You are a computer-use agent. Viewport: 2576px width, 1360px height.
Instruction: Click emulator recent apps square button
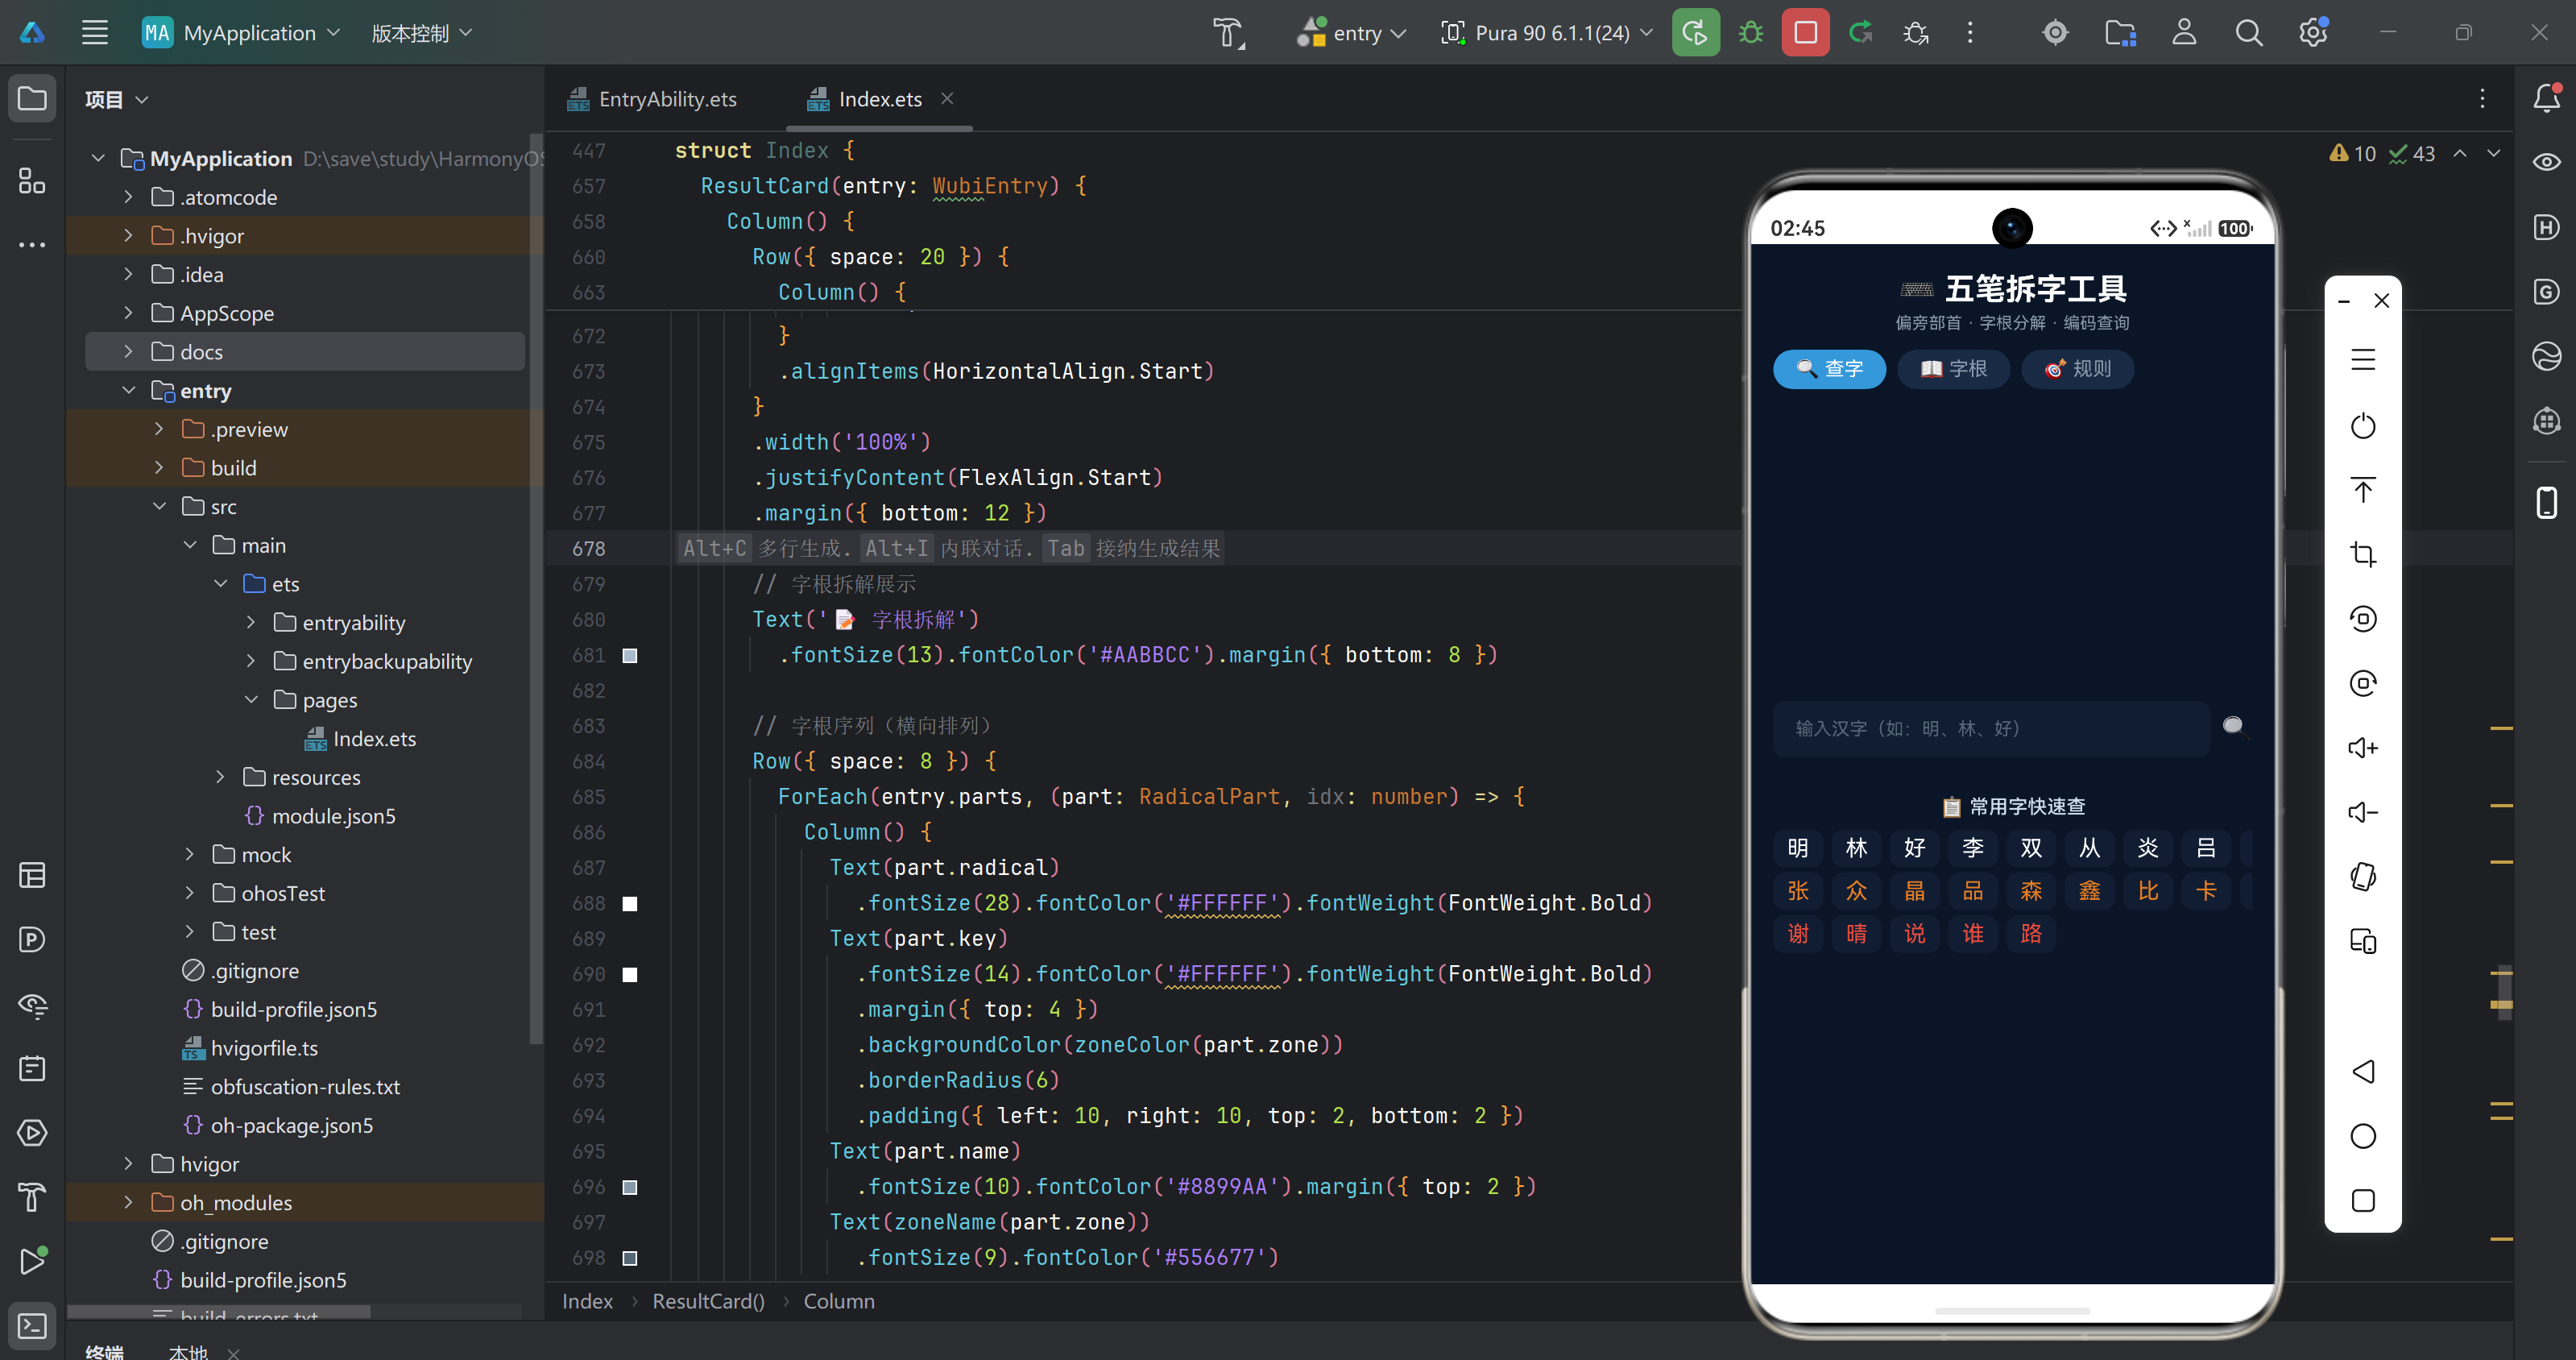pyautogui.click(x=2363, y=1200)
